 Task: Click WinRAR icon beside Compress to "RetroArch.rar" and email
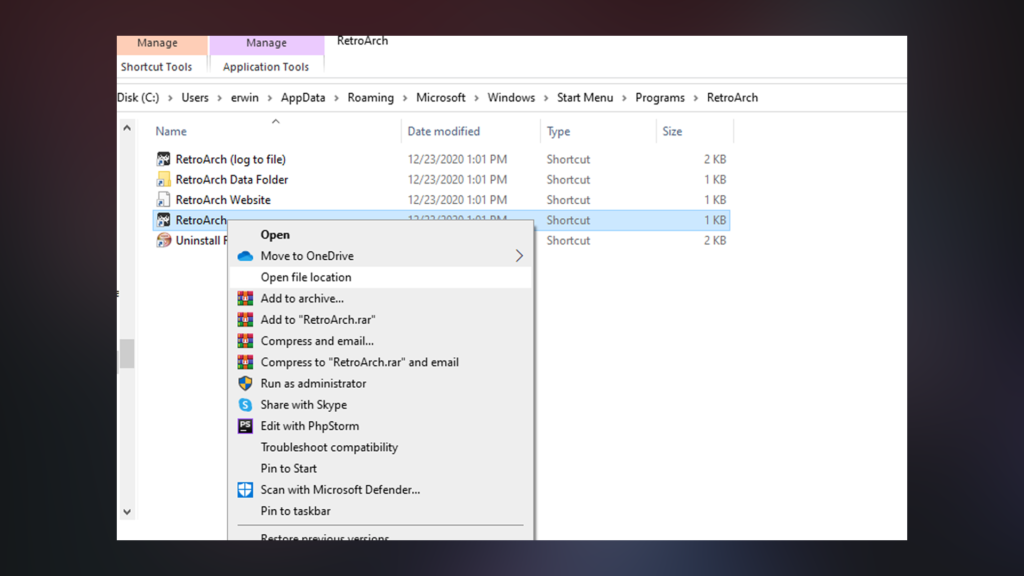(x=245, y=362)
